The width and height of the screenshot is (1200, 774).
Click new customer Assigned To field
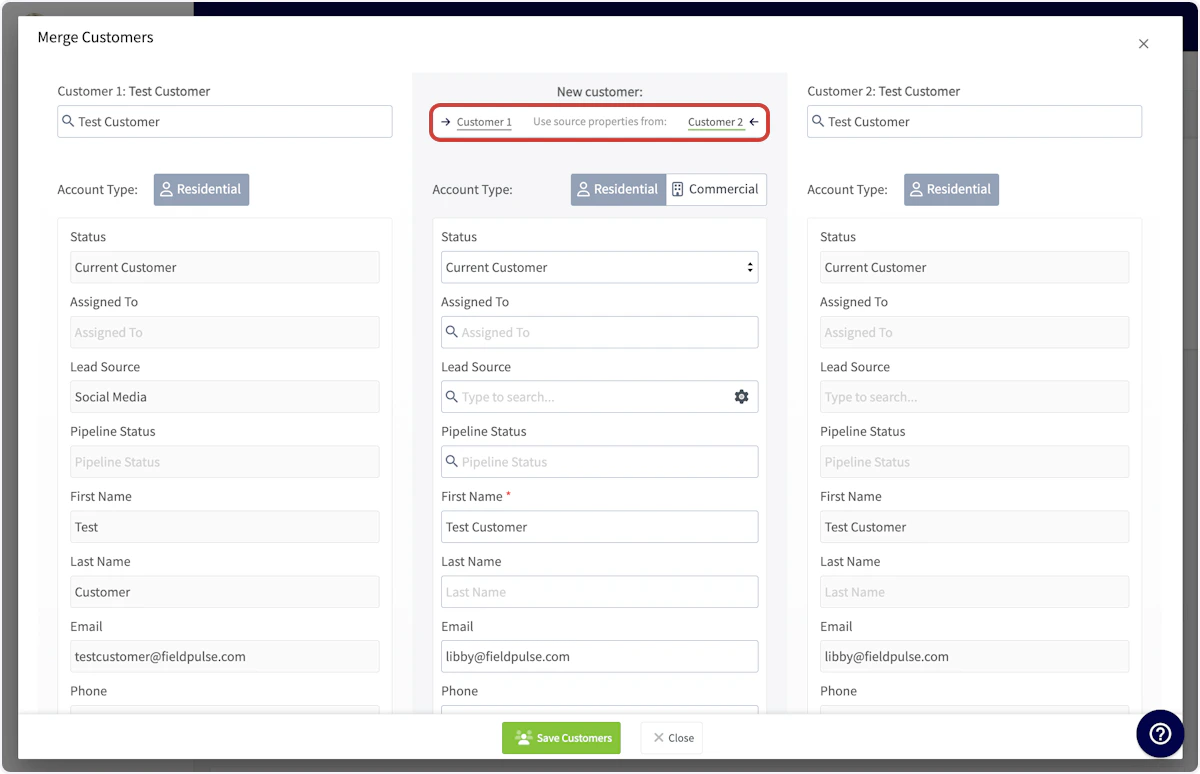tap(600, 332)
